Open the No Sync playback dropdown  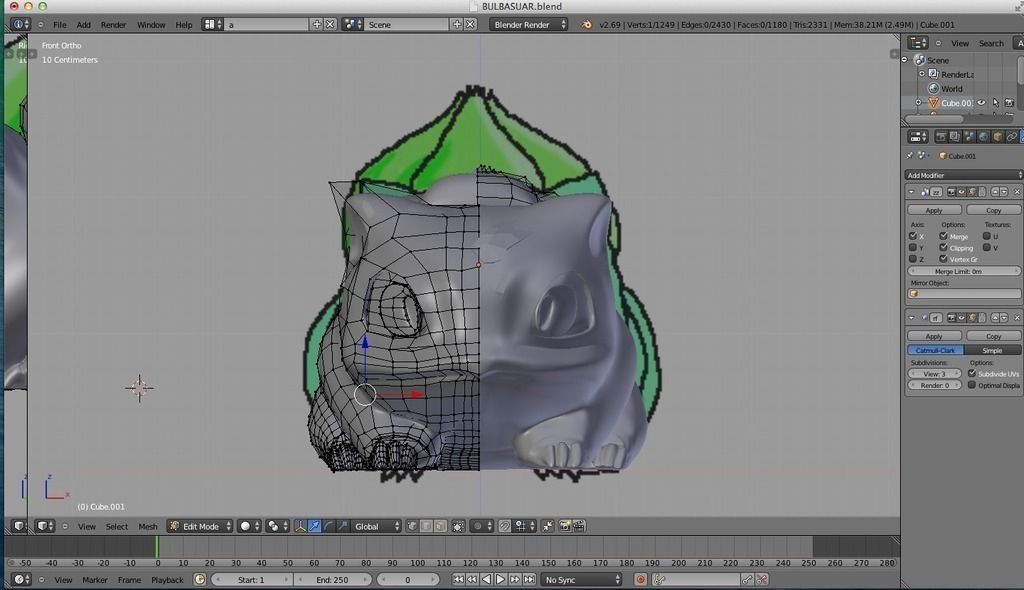click(x=581, y=580)
